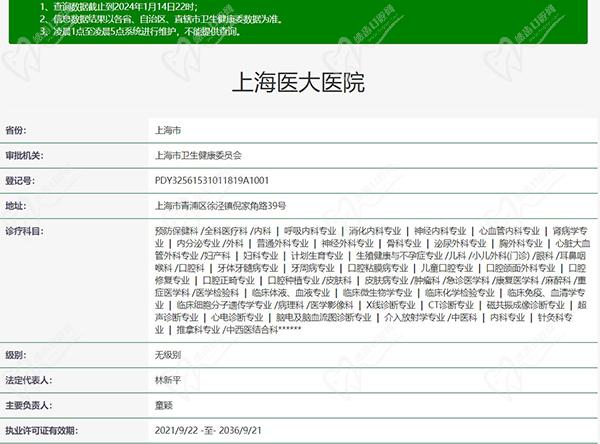
Task: Click the legal representative name 林新平
Action: coord(169,381)
